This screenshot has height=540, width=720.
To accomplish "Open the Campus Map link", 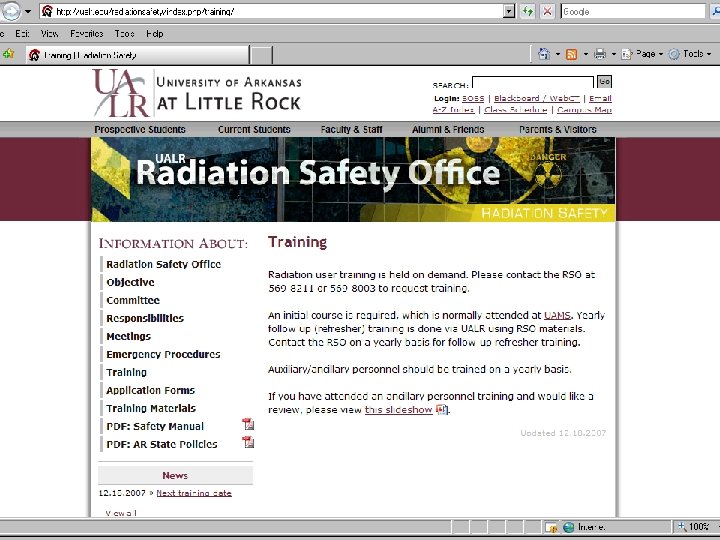I will [585, 110].
